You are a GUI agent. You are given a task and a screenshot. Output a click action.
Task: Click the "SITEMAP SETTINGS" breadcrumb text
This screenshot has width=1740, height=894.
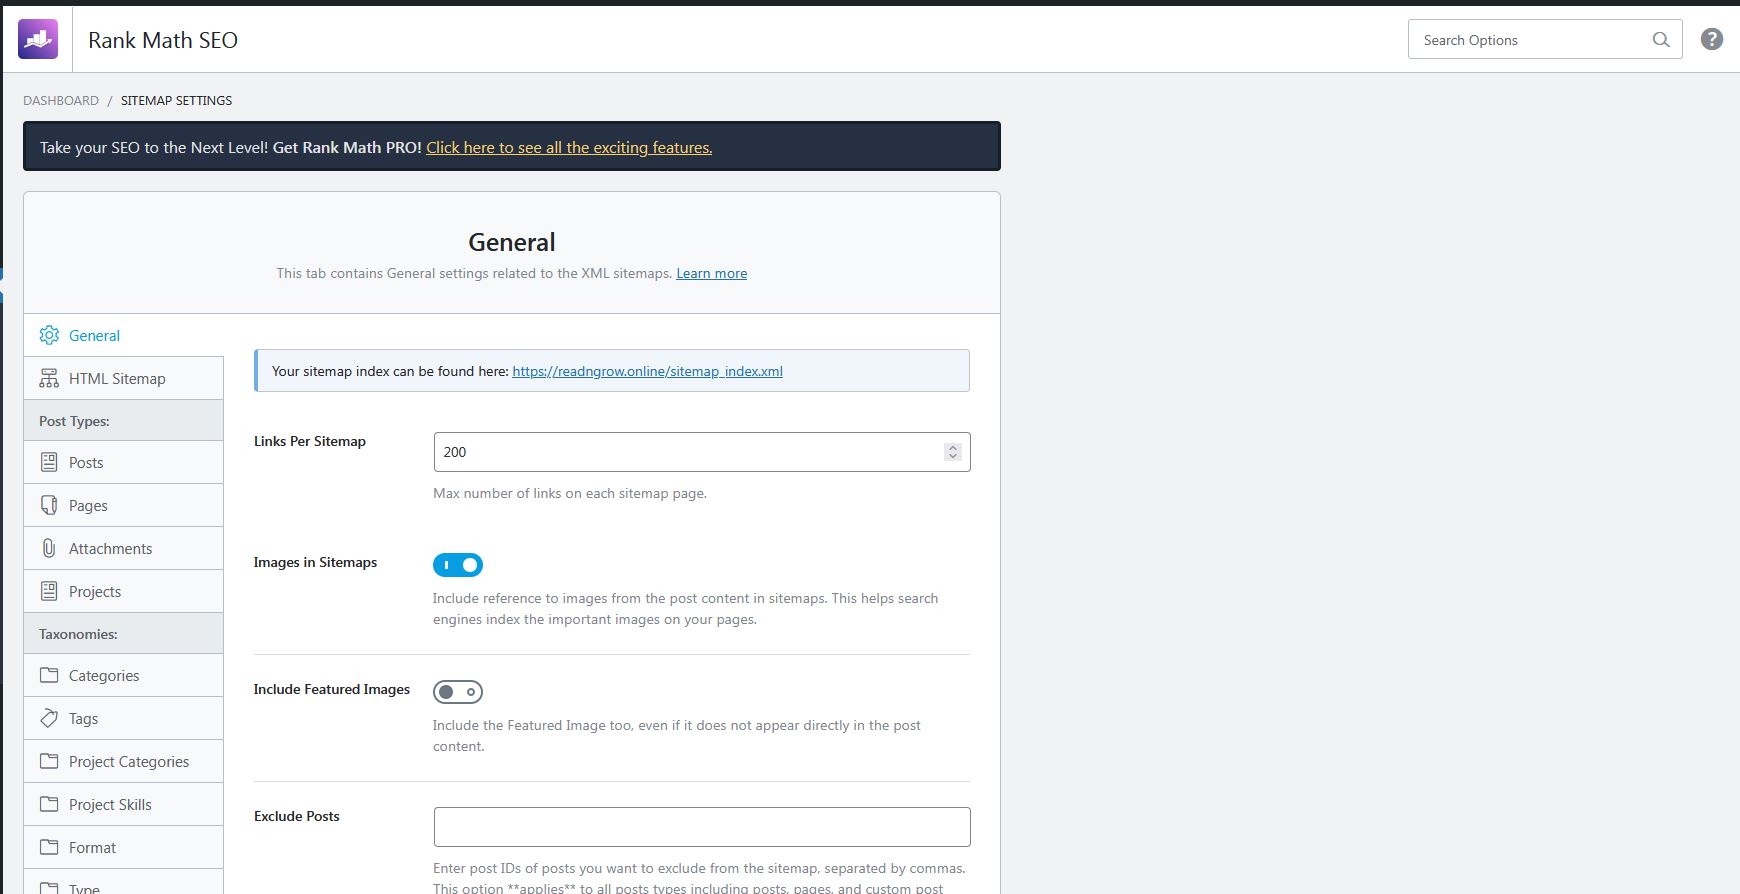click(x=176, y=100)
